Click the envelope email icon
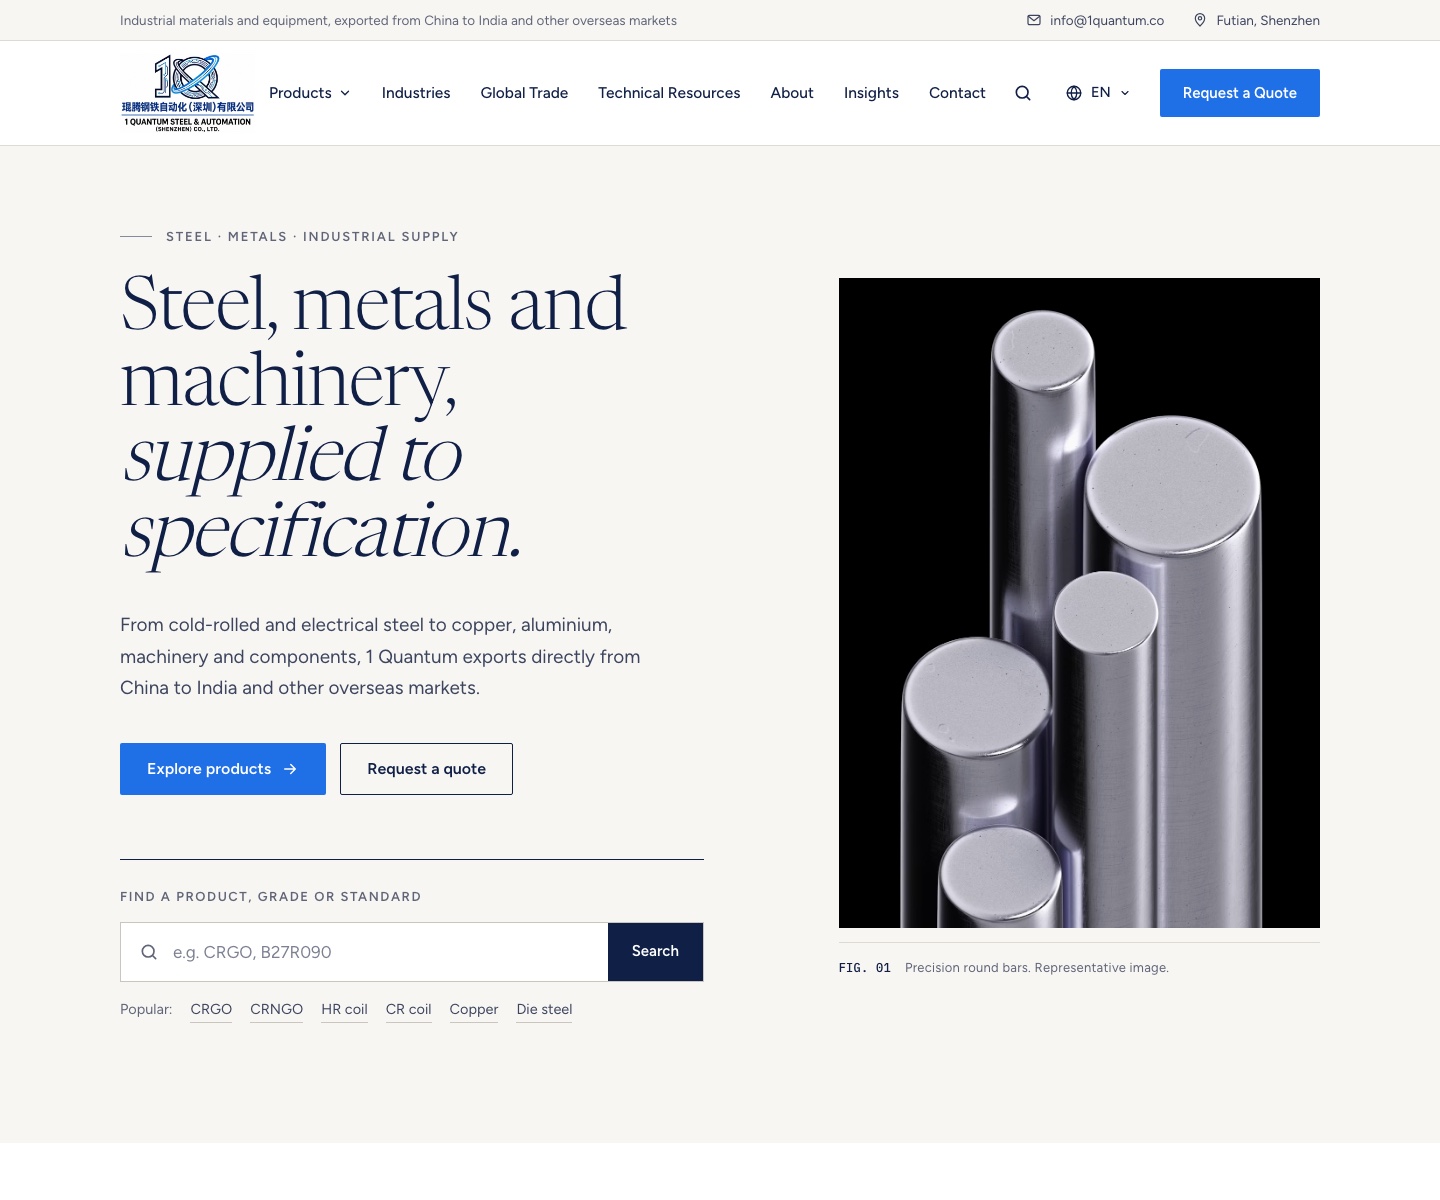 click(x=1034, y=20)
